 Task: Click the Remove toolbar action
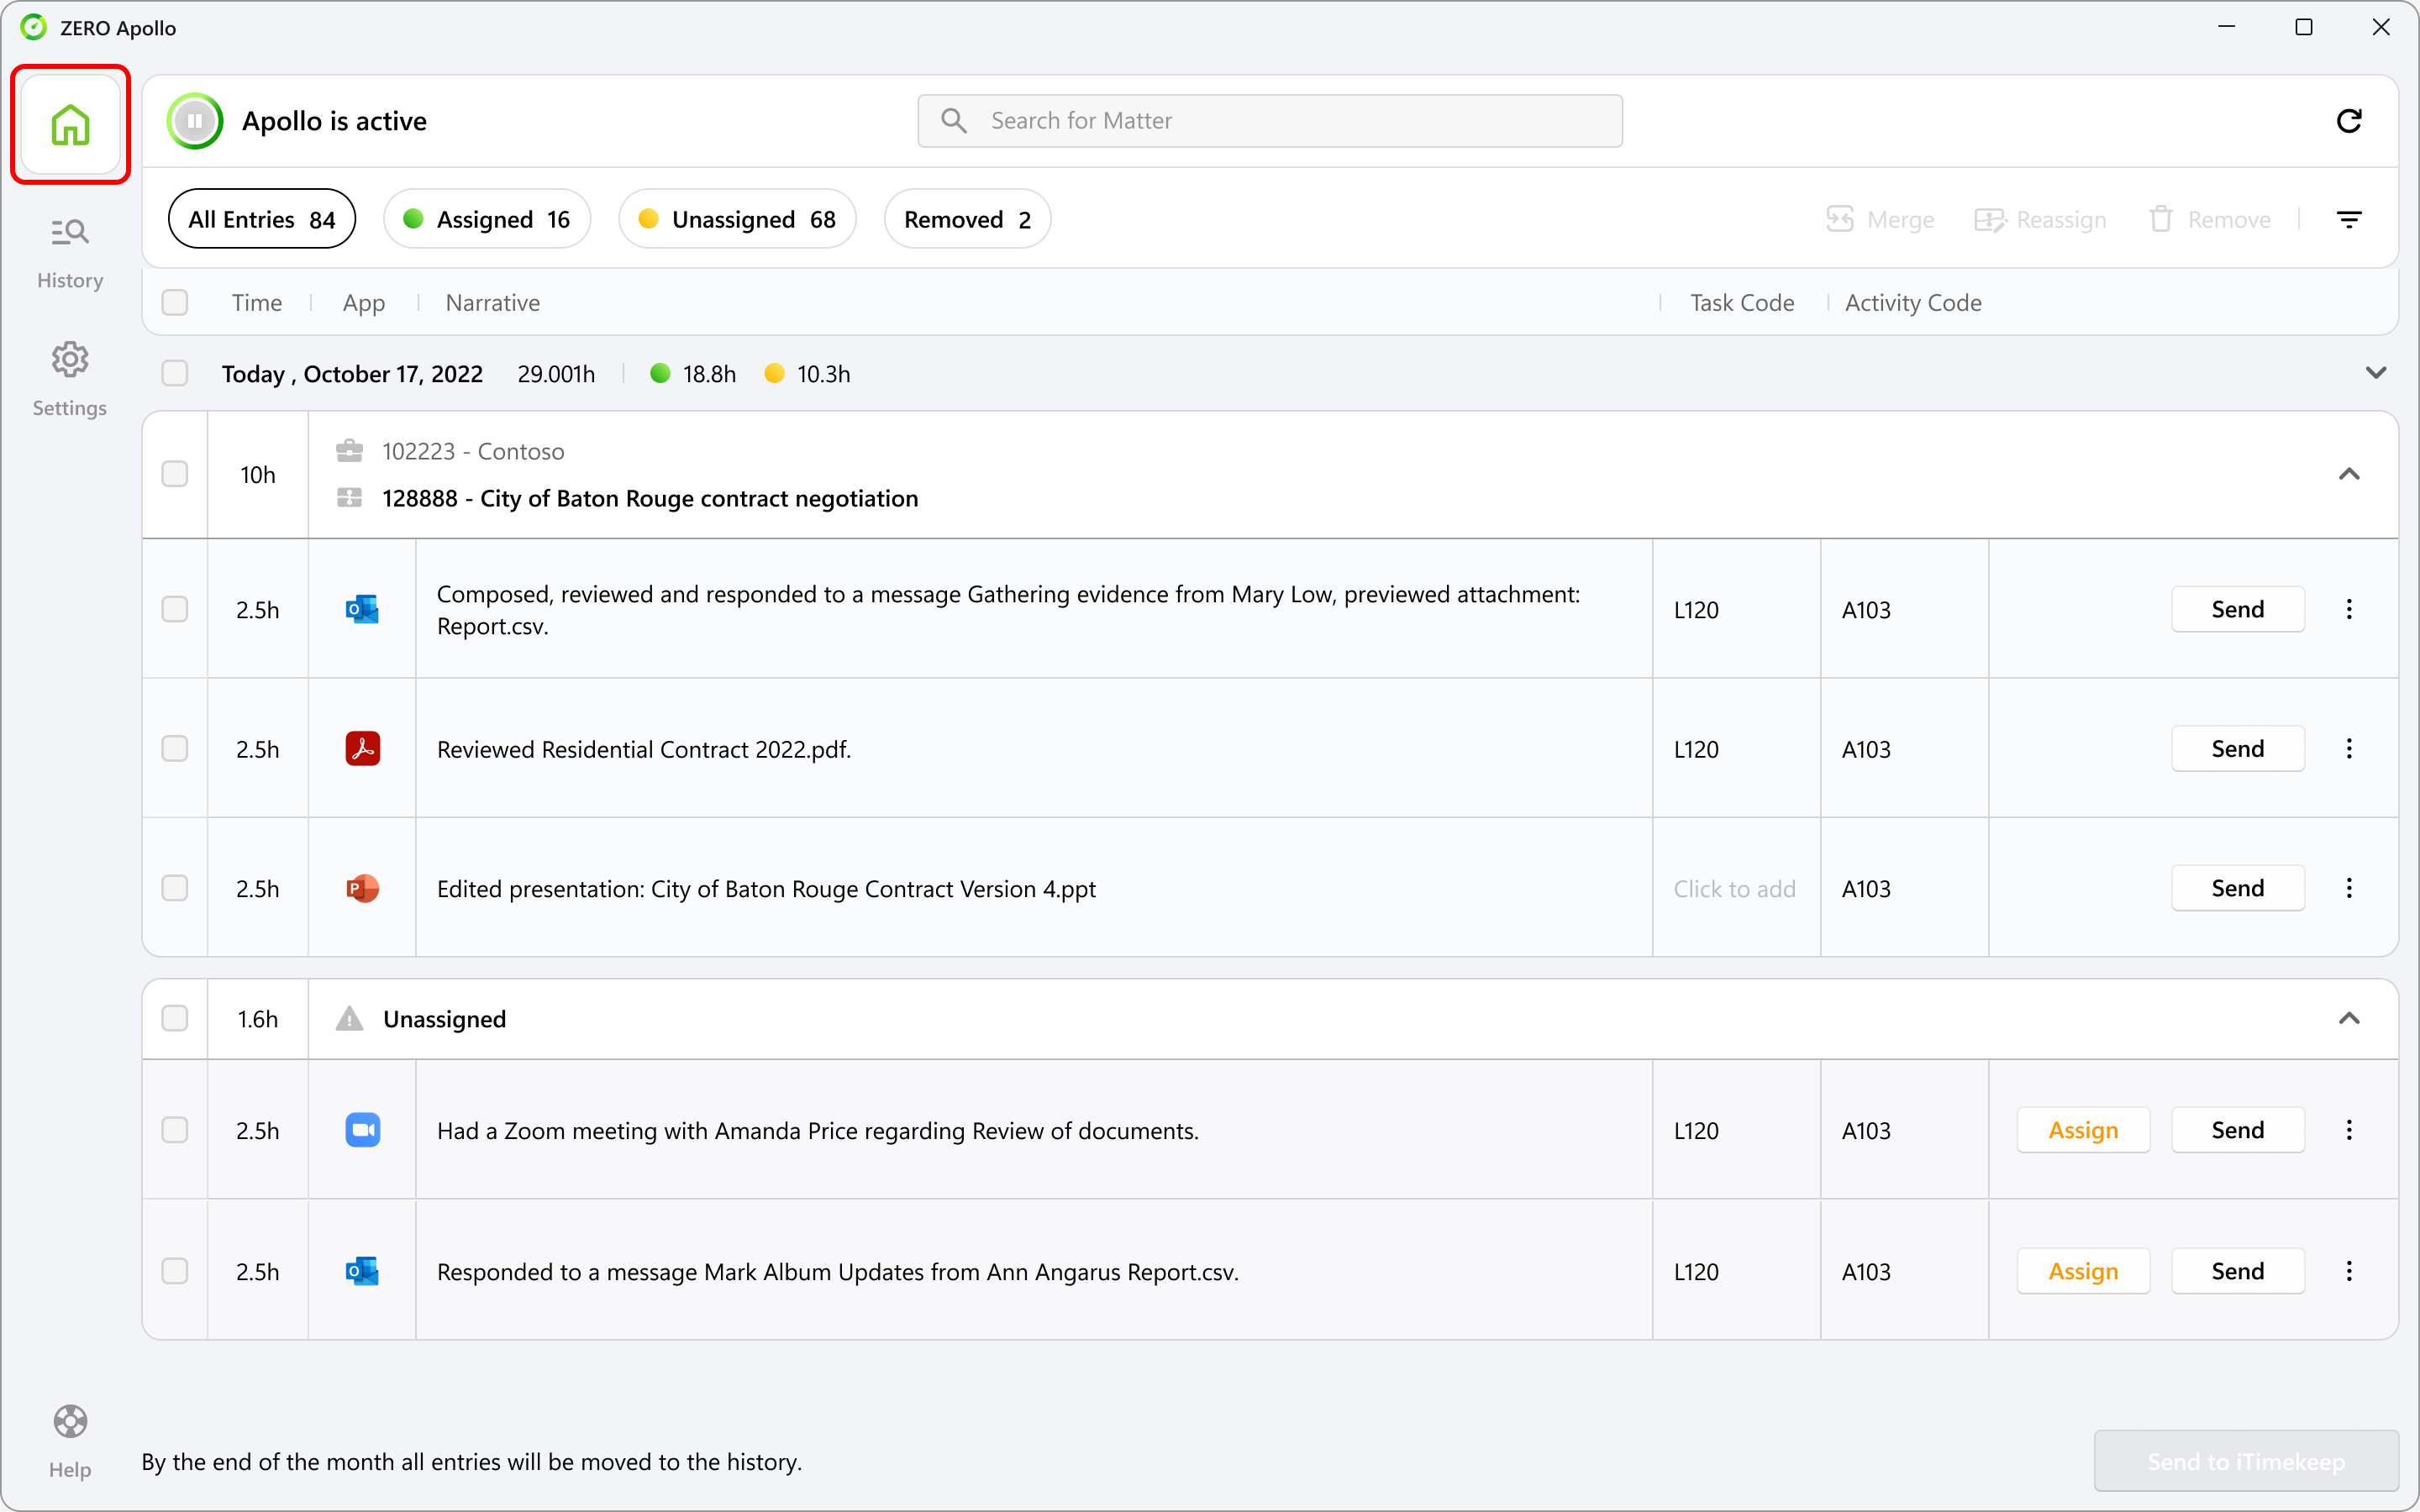[x=2209, y=219]
